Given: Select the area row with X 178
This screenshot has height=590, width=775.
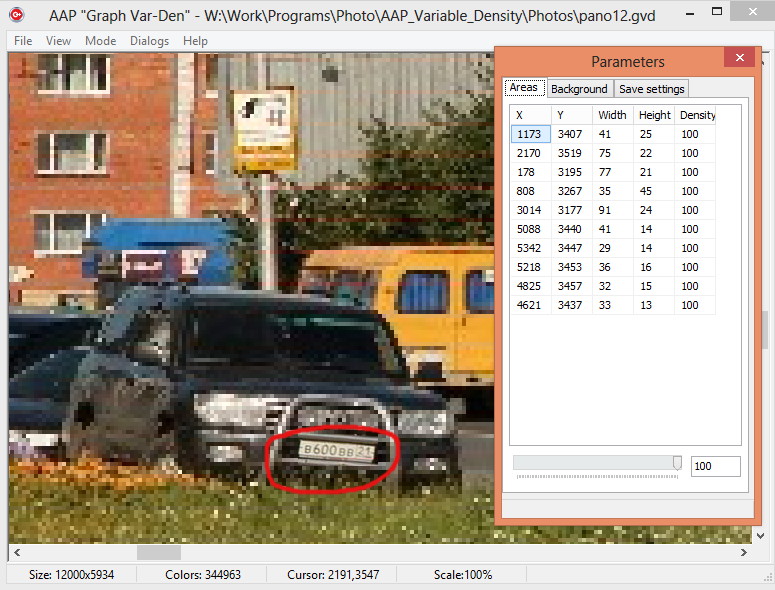Looking at the screenshot, I should 613,172.
